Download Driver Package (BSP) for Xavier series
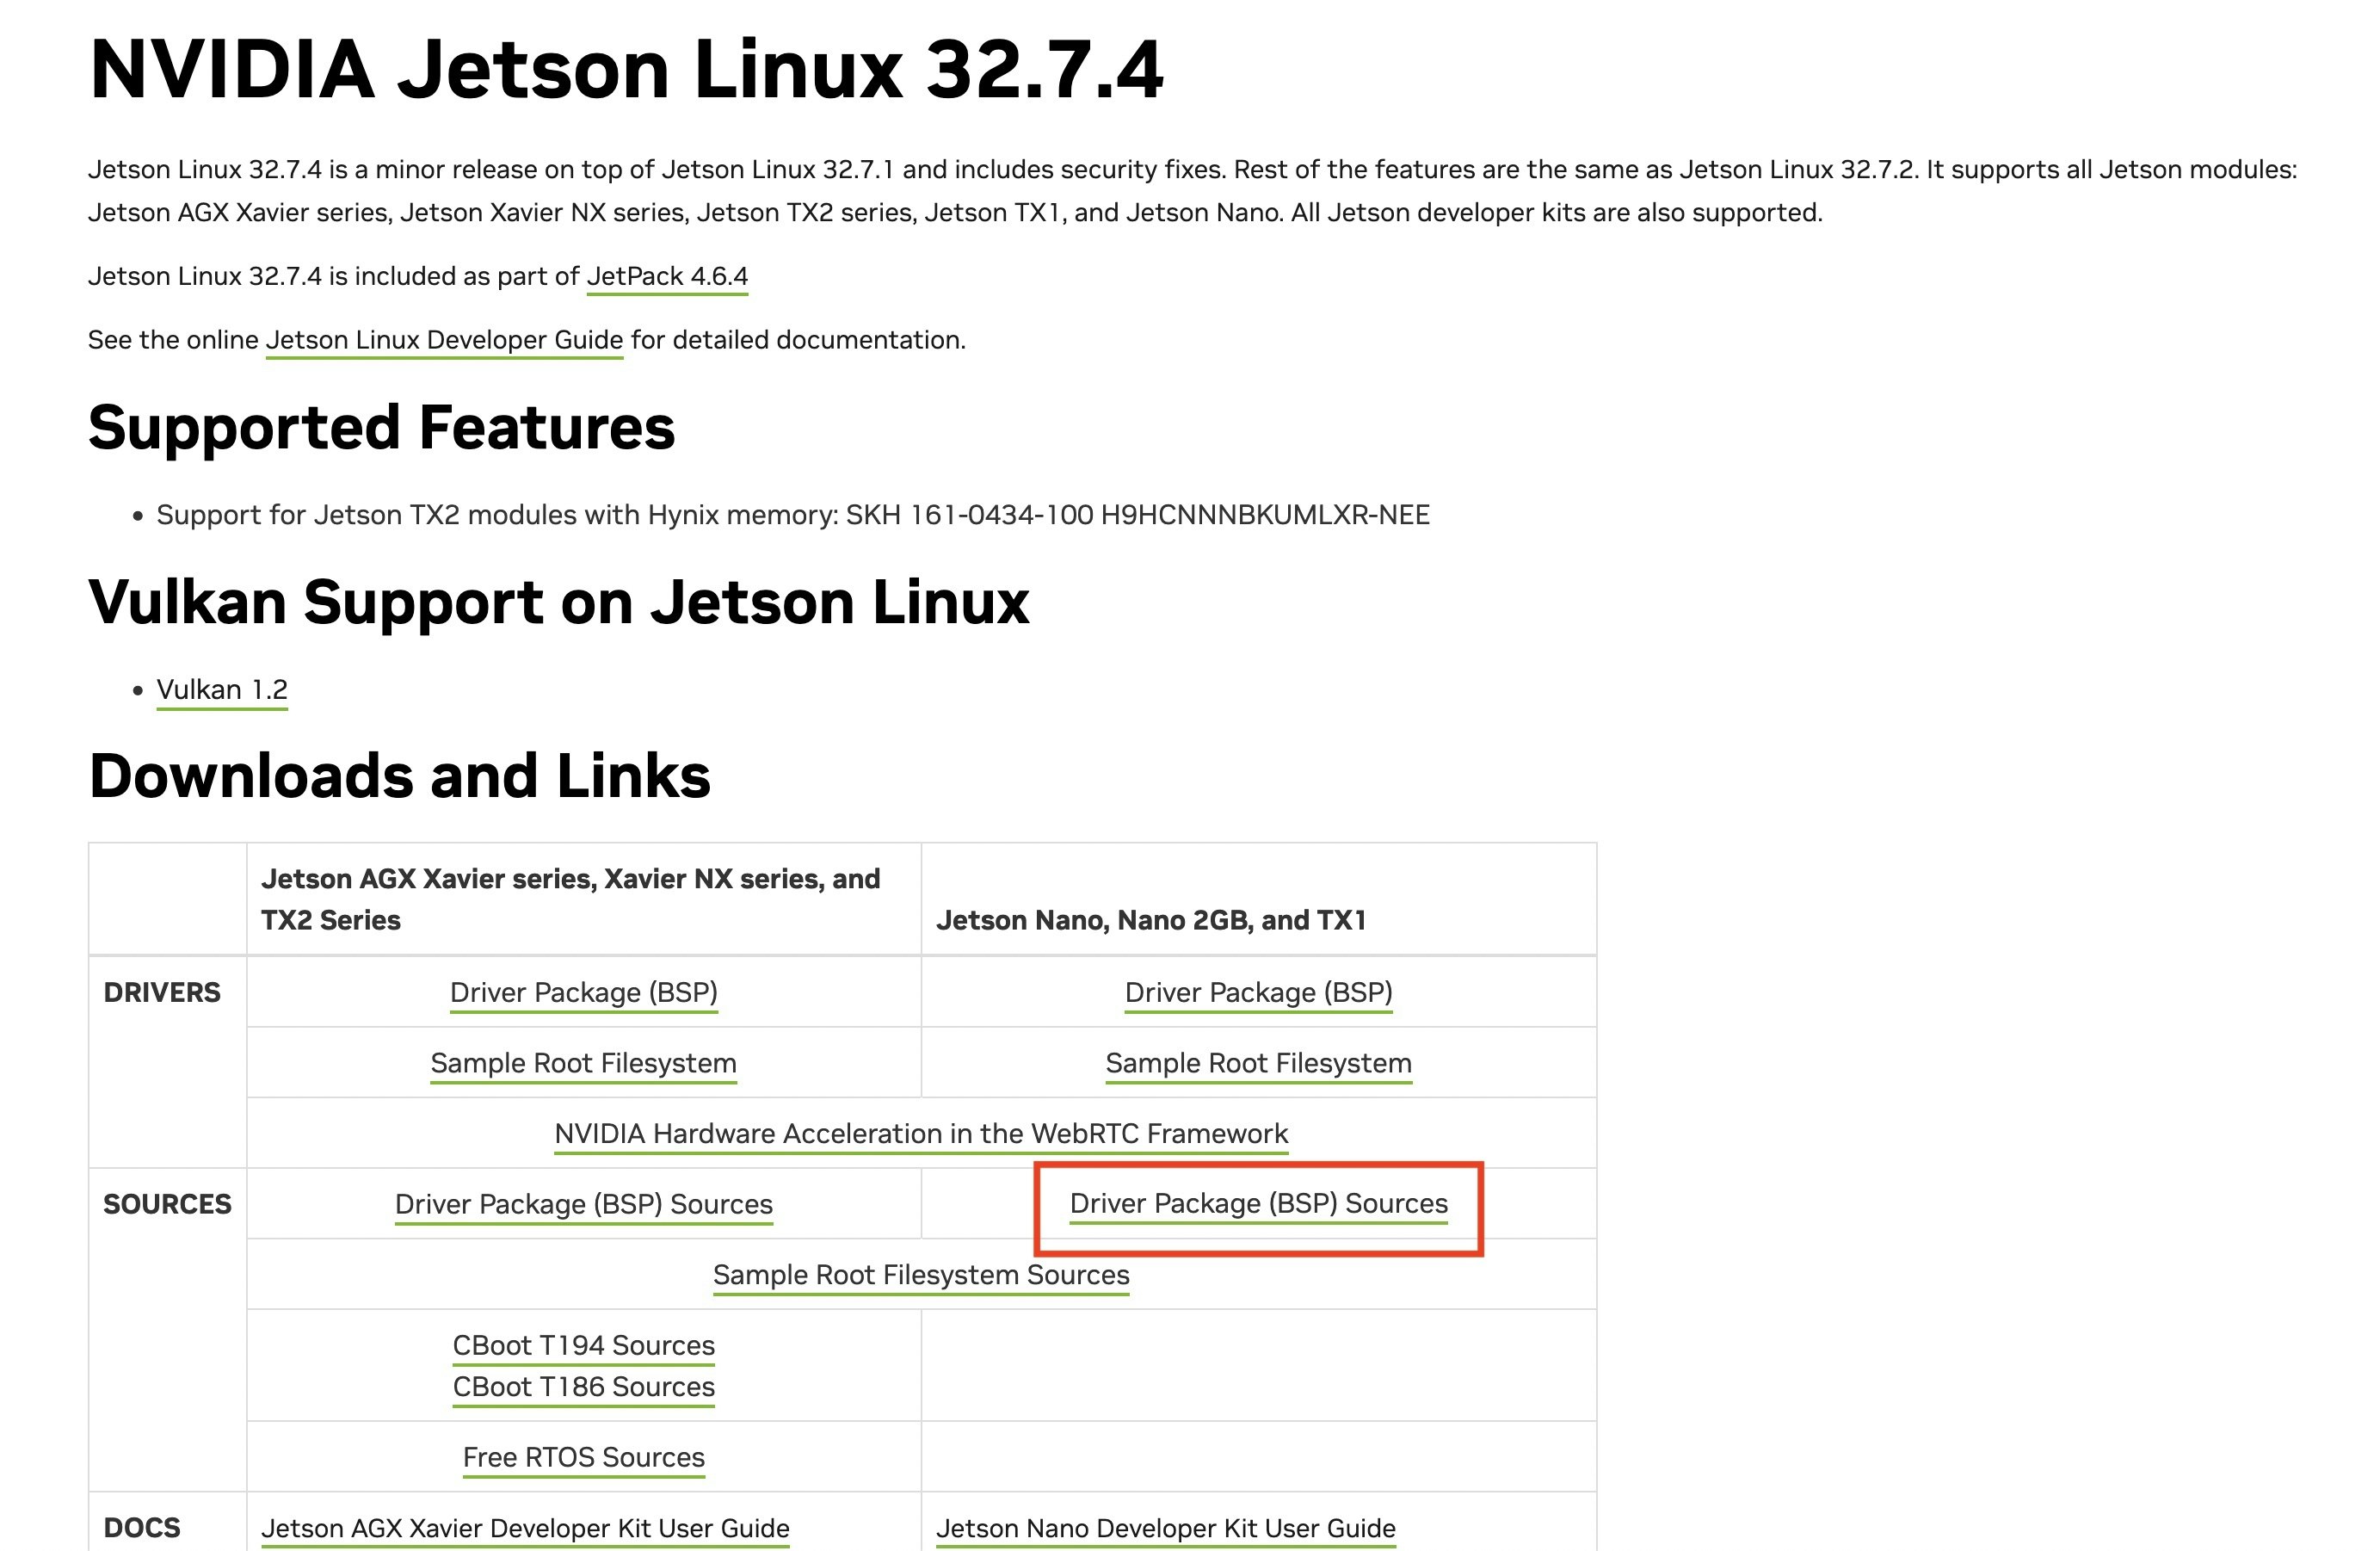Screen dimensions: 2380x1551 583,992
